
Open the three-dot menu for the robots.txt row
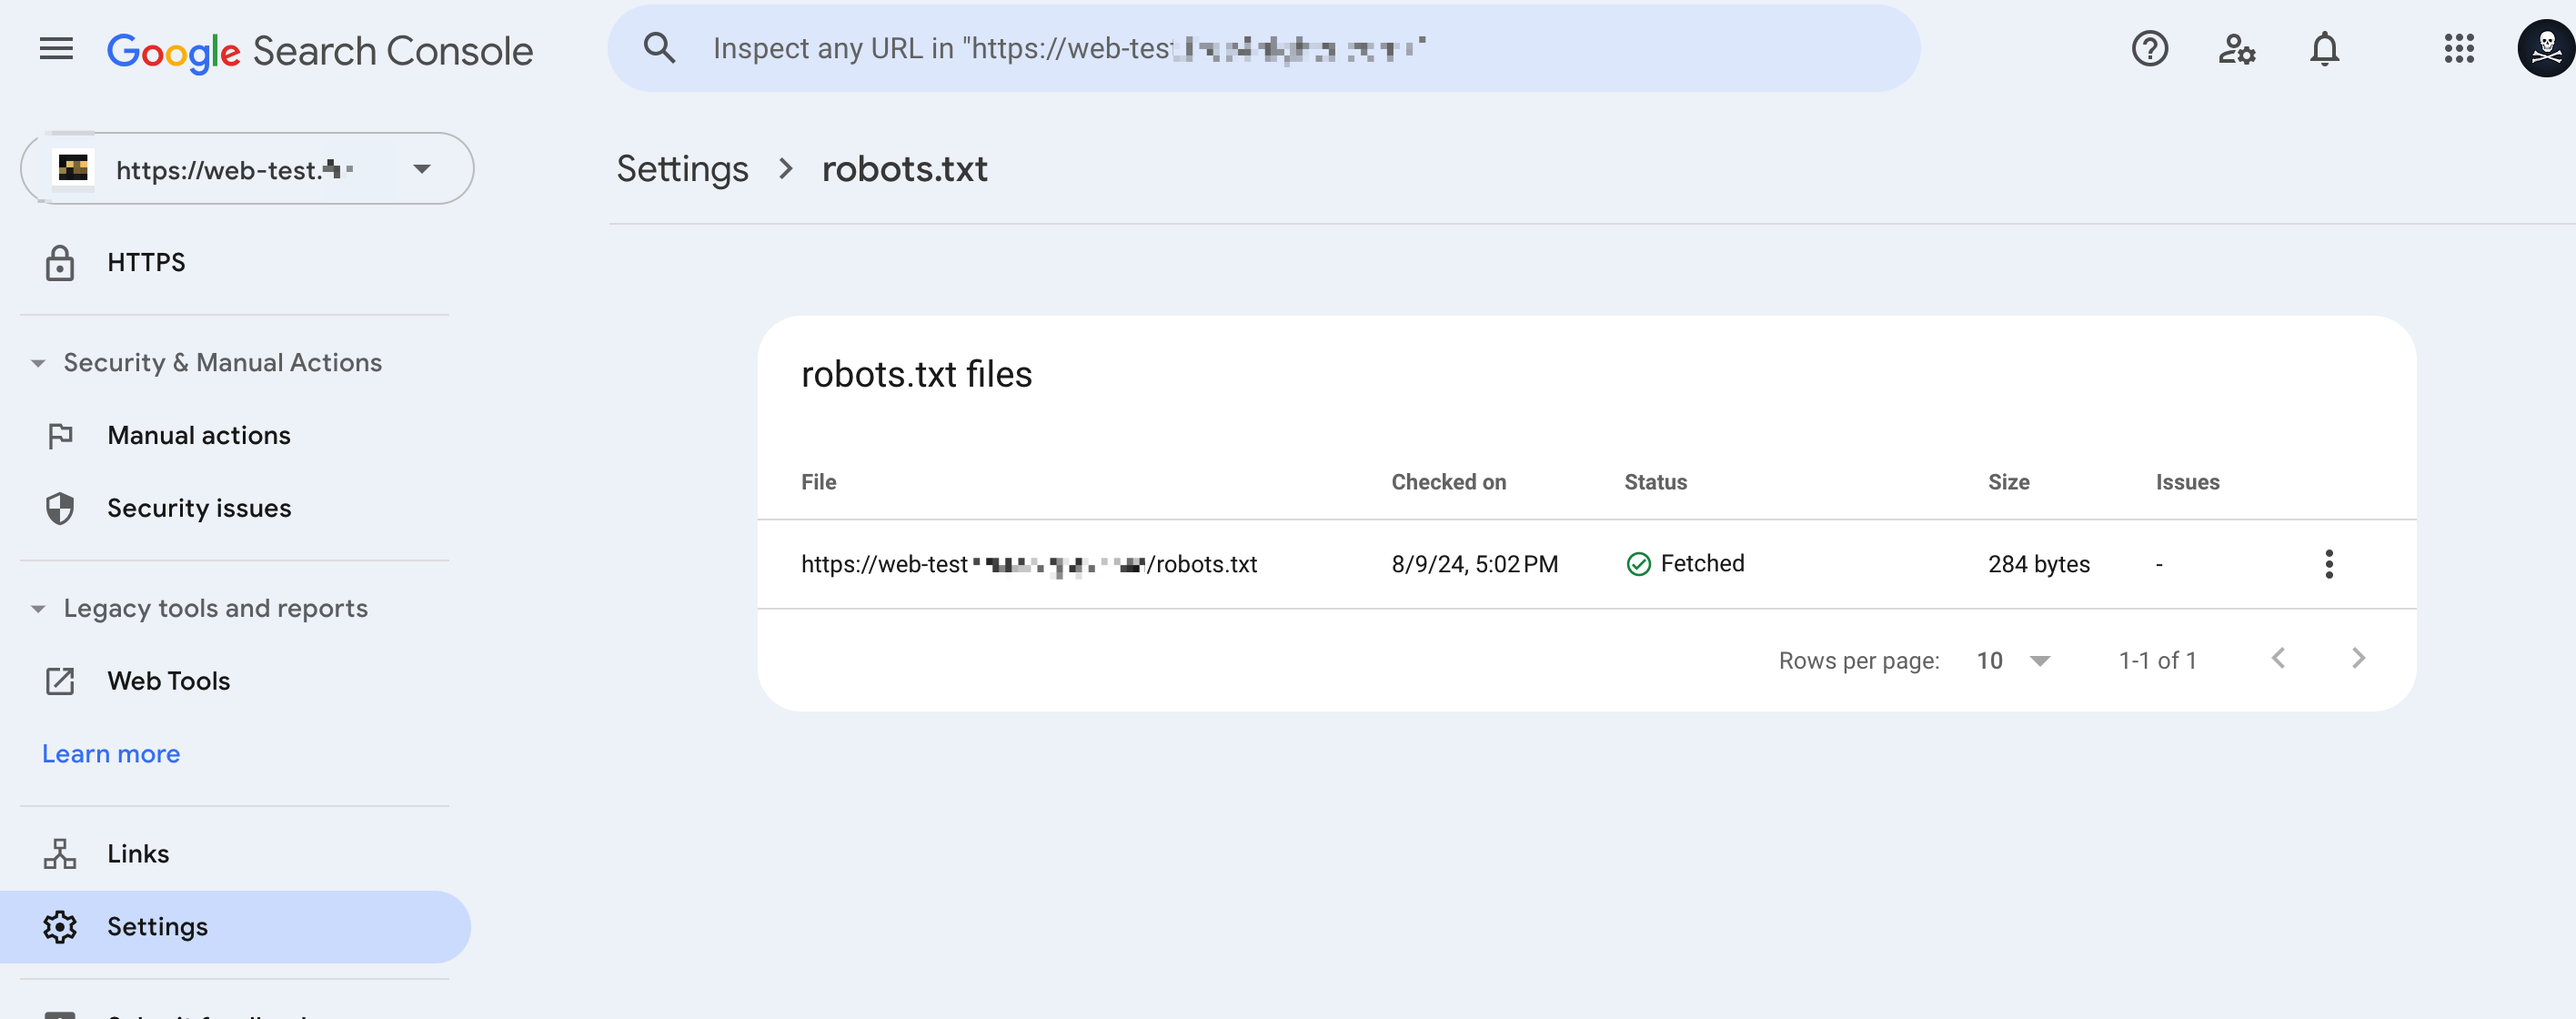coord(2330,564)
